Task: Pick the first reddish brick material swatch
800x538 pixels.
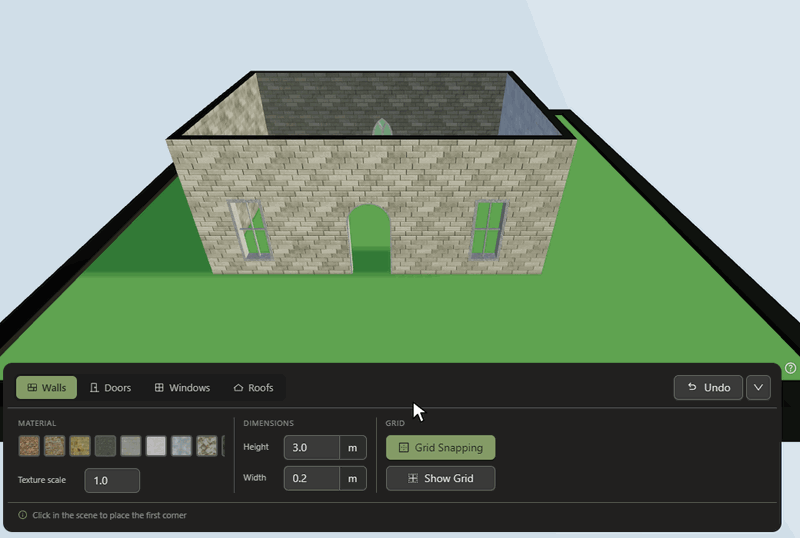Action: pos(29,446)
